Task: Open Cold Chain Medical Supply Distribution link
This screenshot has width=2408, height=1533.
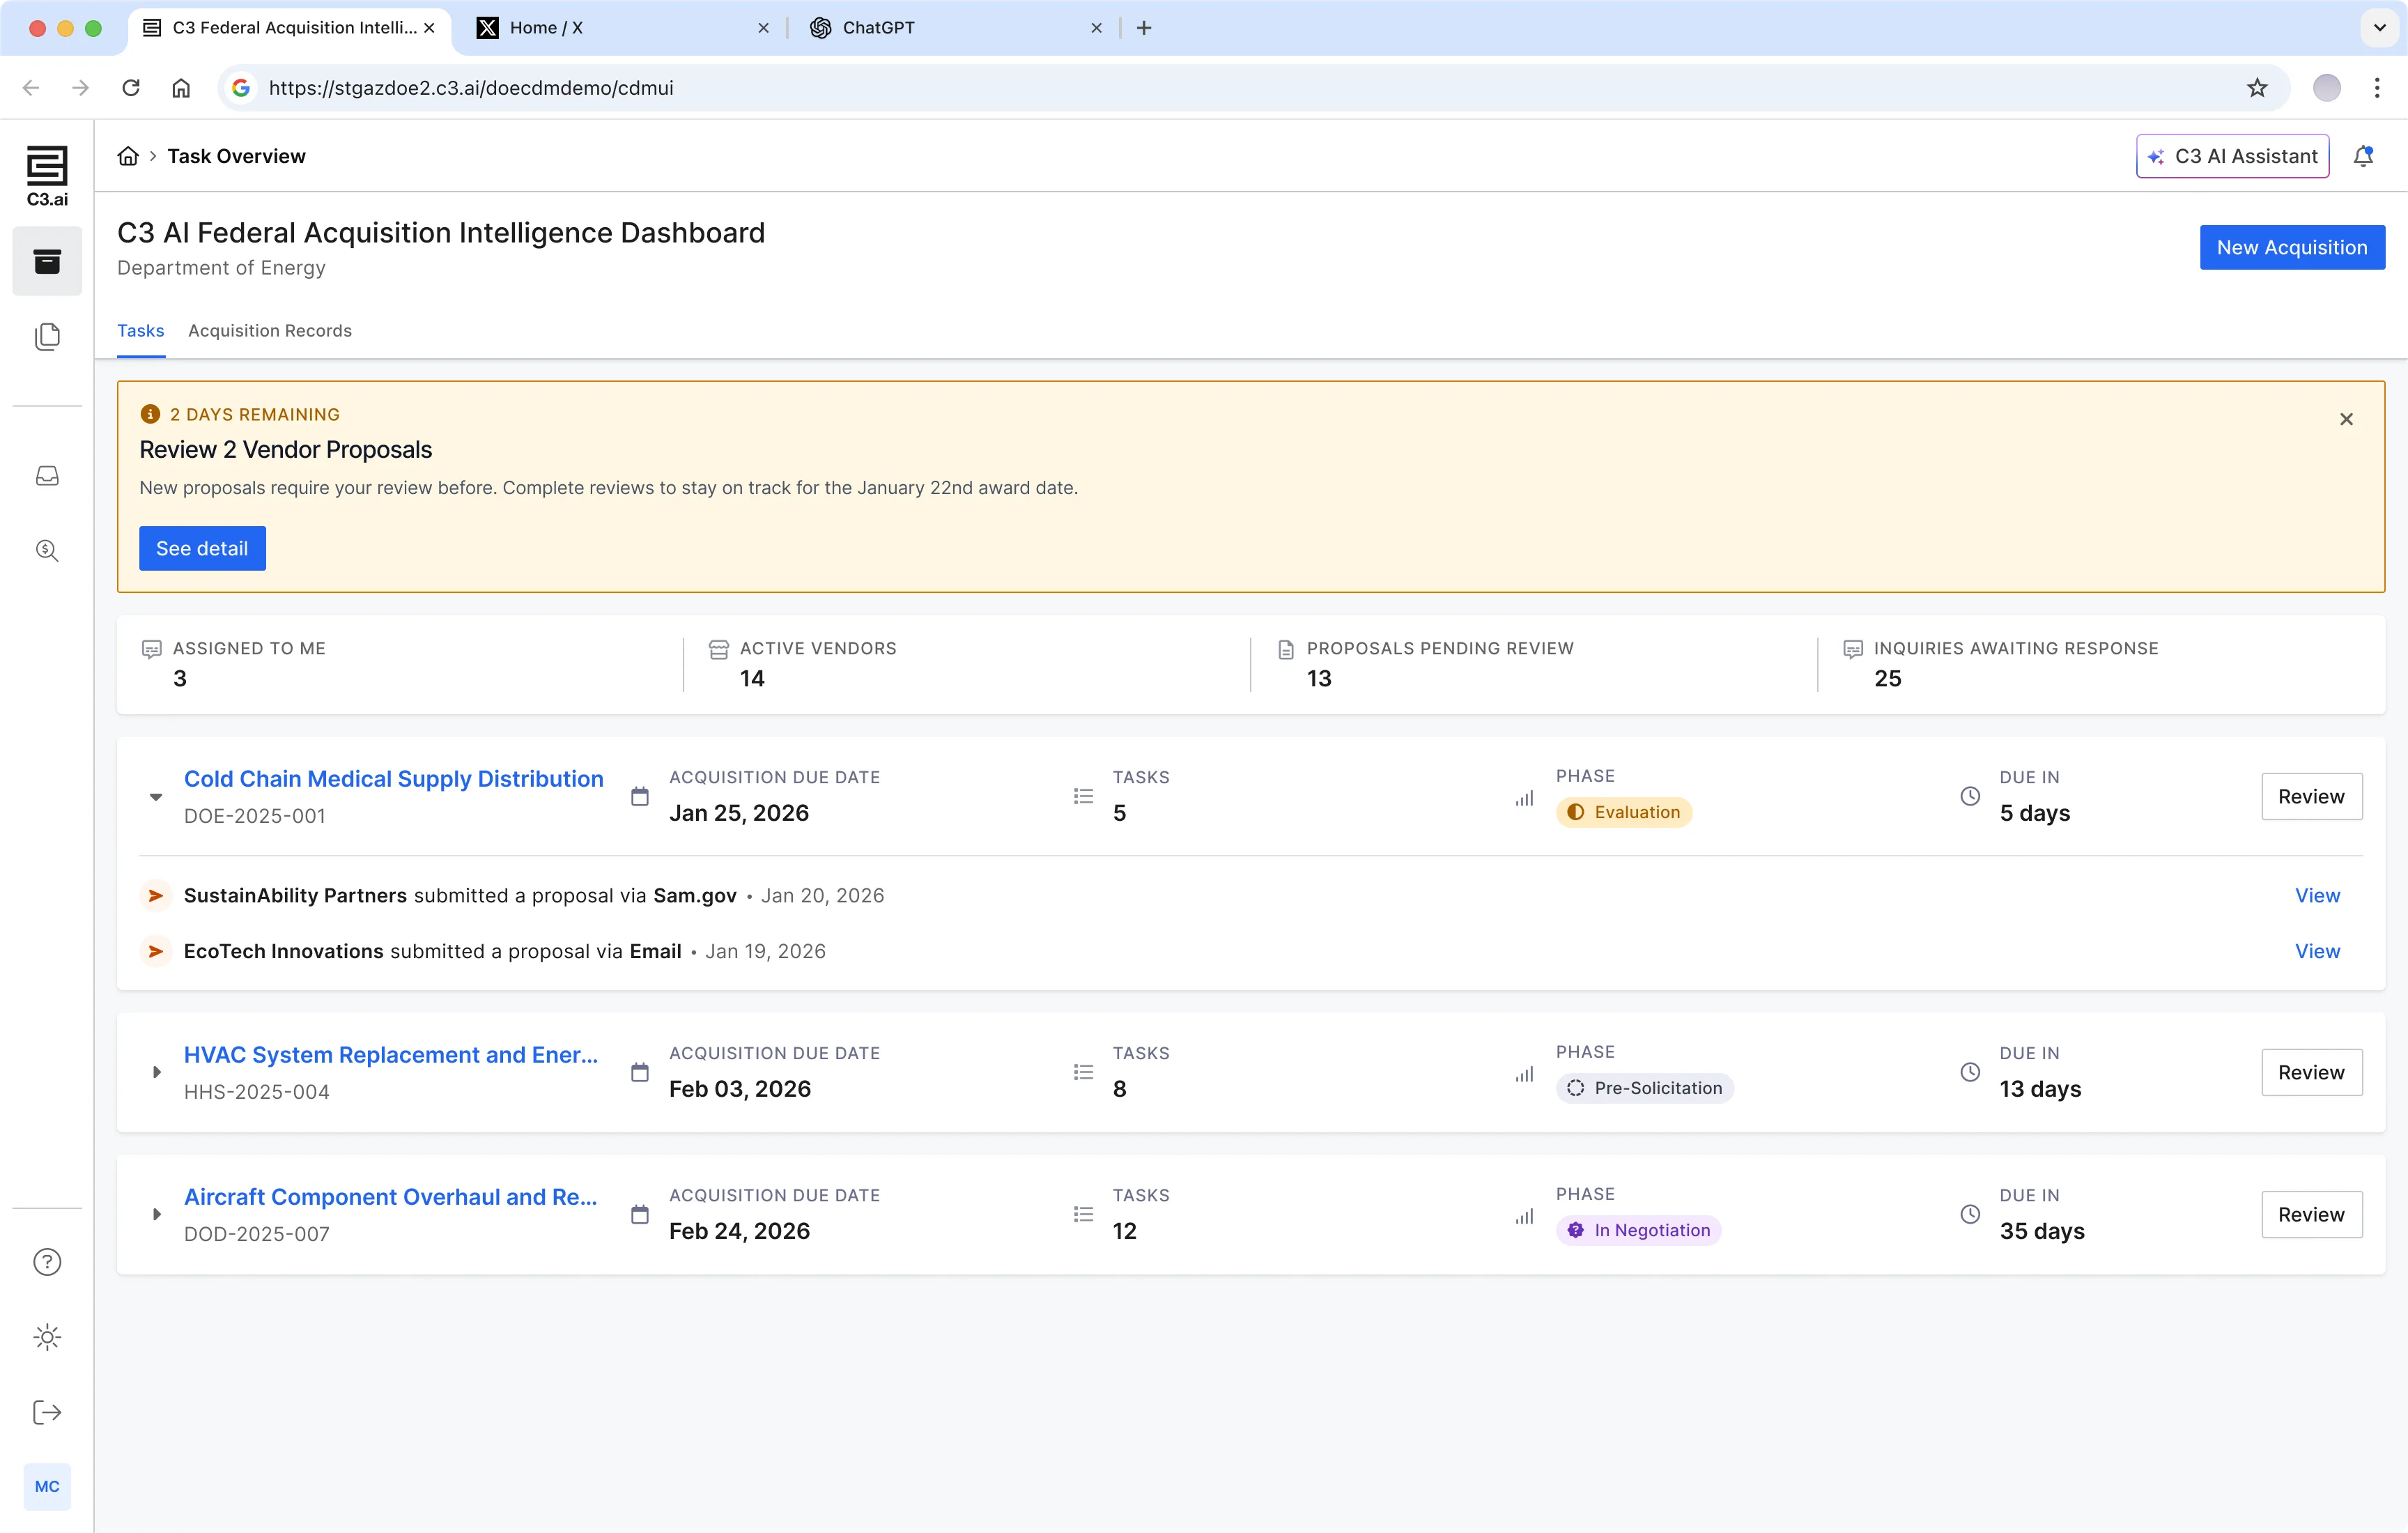Action: (x=394, y=779)
